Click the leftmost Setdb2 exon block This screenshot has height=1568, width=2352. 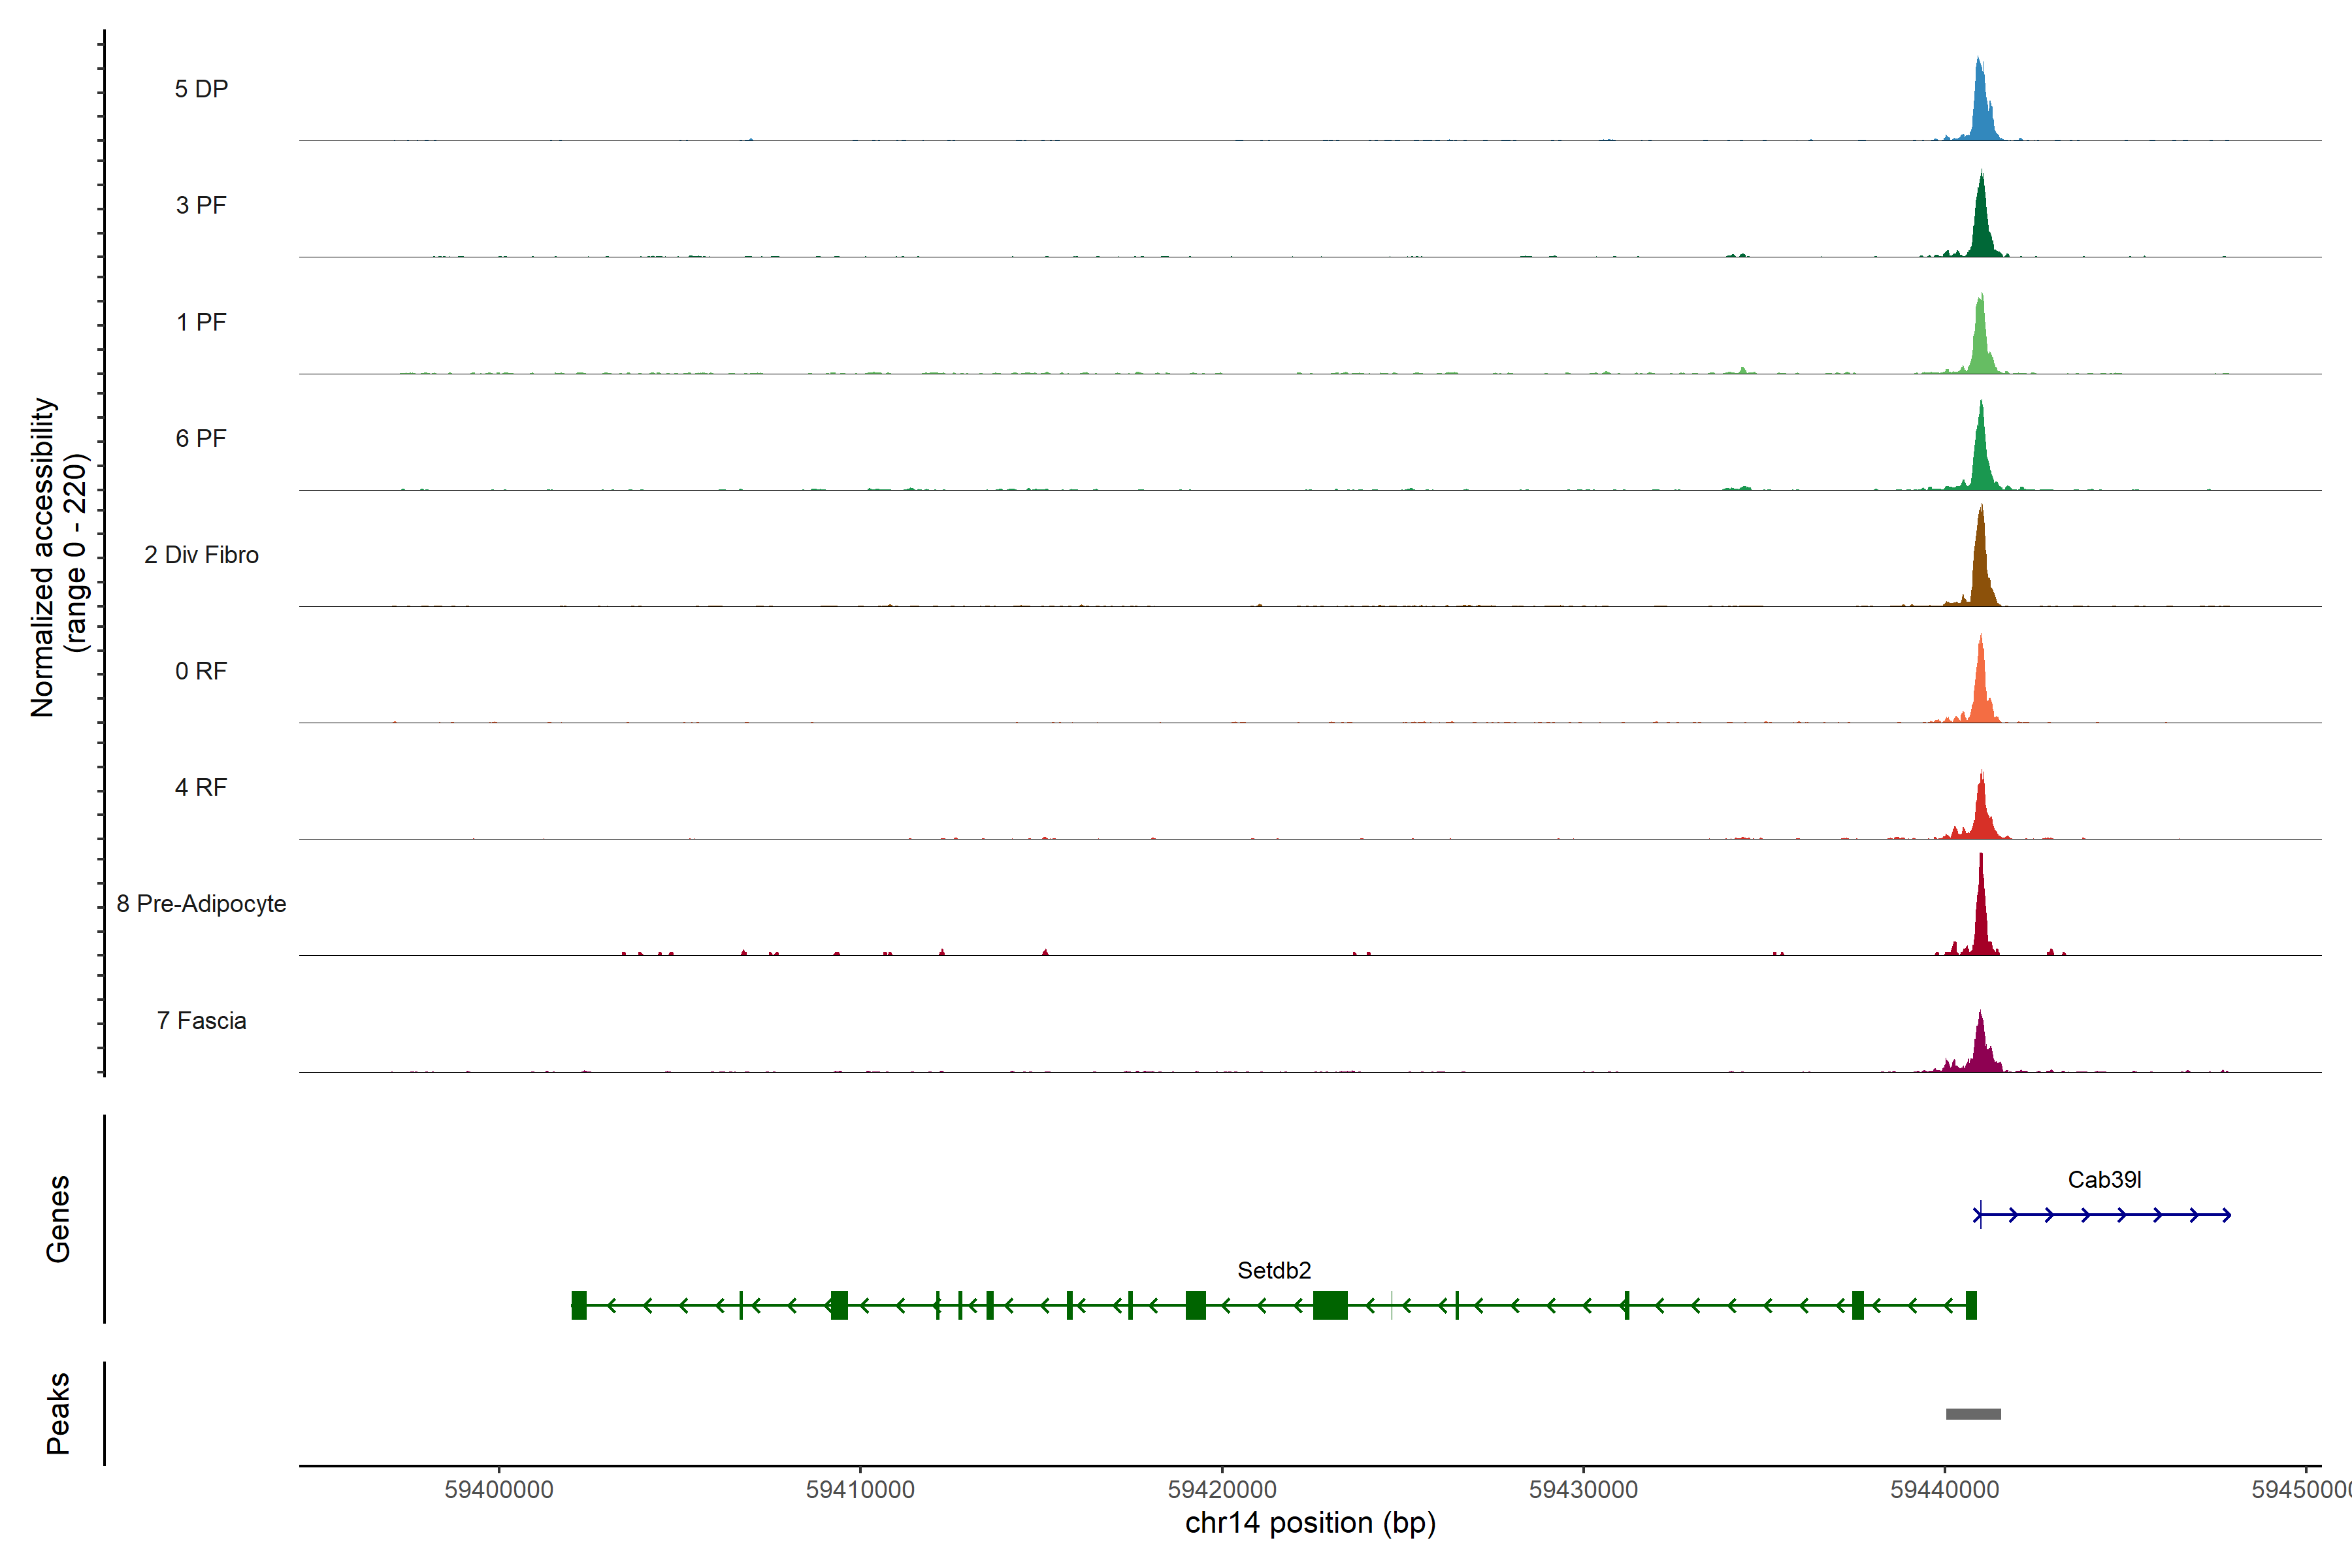click(579, 1305)
